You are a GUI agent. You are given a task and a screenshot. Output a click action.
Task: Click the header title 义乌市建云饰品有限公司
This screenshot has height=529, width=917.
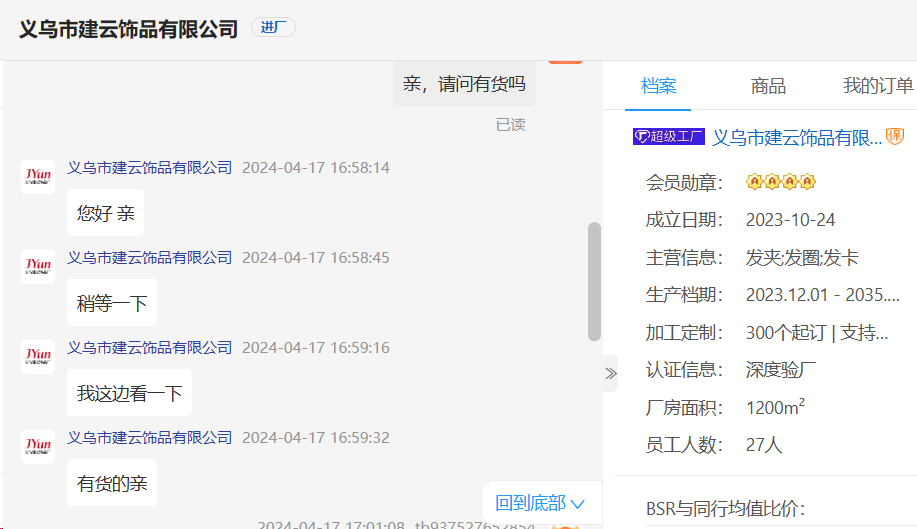[x=128, y=29]
